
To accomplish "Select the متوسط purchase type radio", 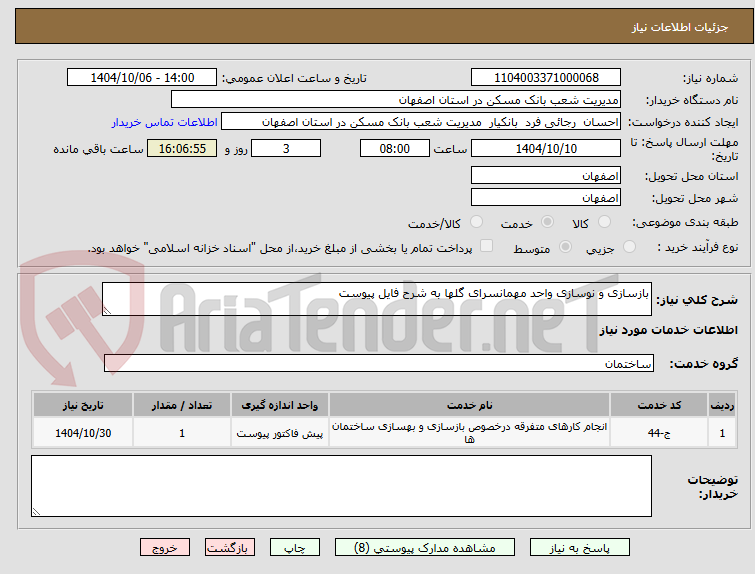I will point(565,247).
